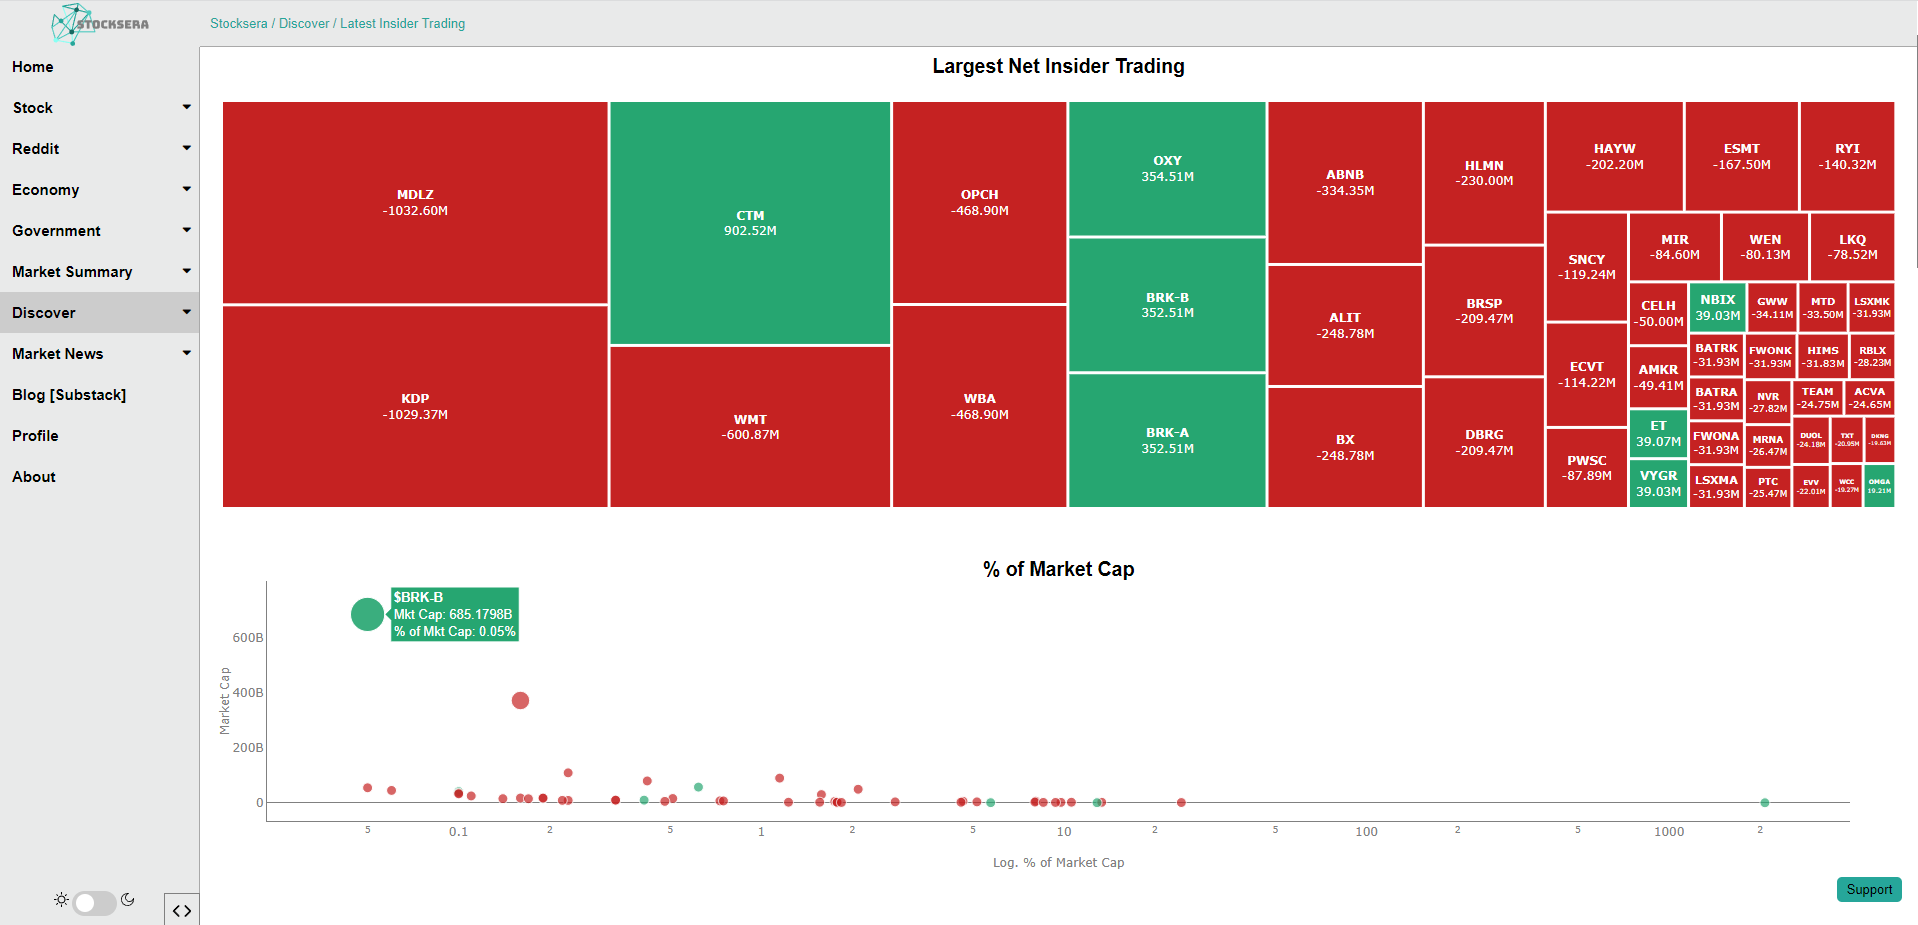Expand the Reddit menu arrow
Image resolution: width=1918 pixels, height=925 pixels.
click(186, 148)
